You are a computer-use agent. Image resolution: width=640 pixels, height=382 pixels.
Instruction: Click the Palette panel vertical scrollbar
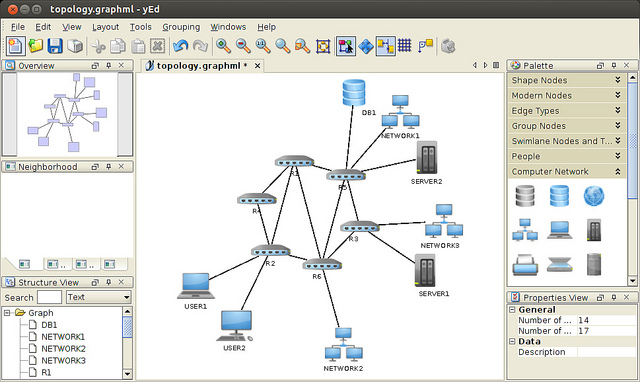(632, 179)
